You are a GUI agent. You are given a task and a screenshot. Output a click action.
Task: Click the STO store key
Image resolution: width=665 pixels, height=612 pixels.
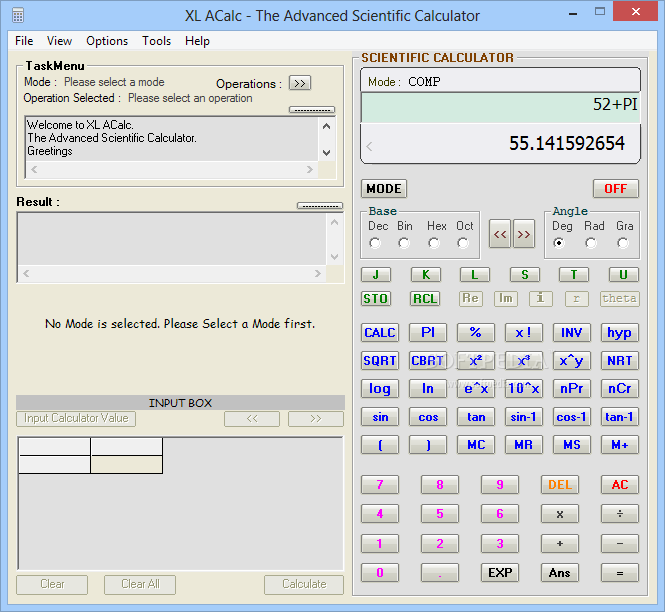click(x=376, y=299)
